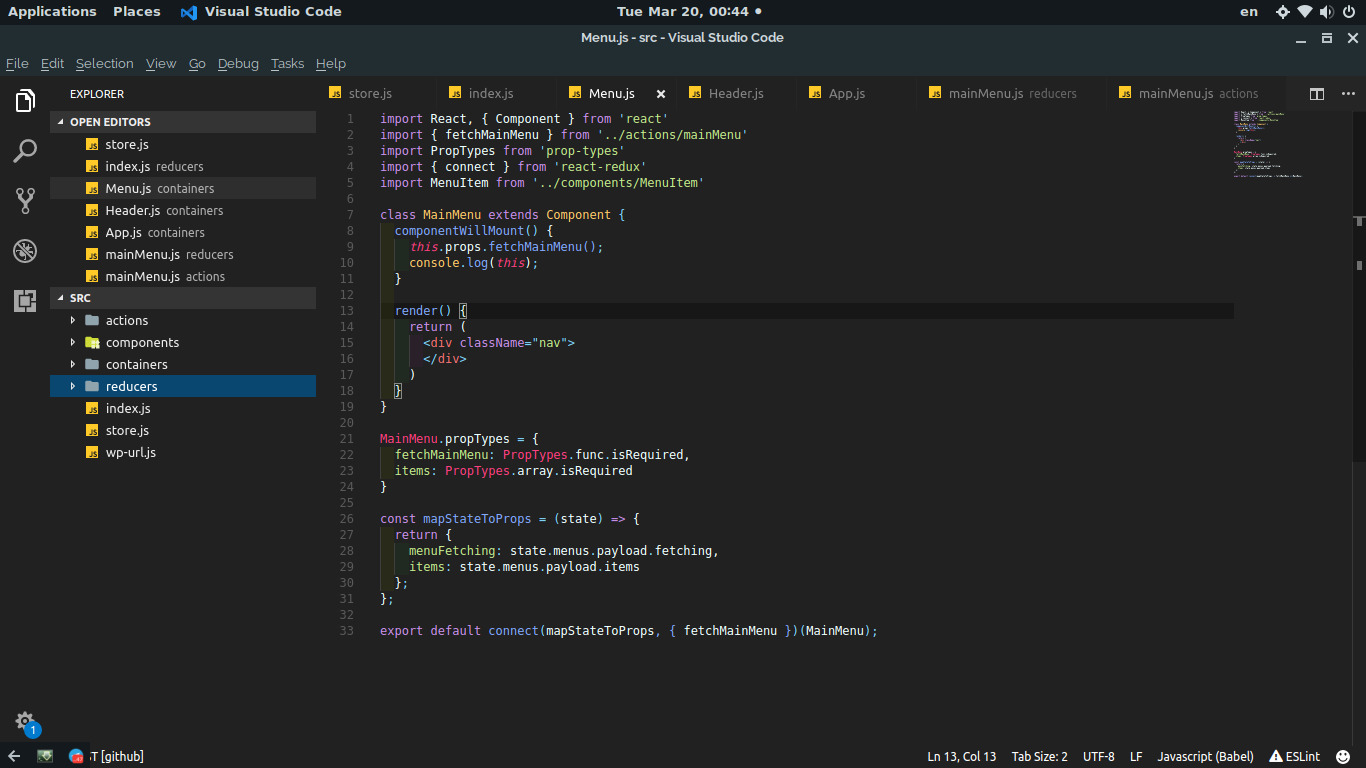Image resolution: width=1366 pixels, height=768 pixels.
Task: Open store.js in Open Editors list
Action: 183,144
